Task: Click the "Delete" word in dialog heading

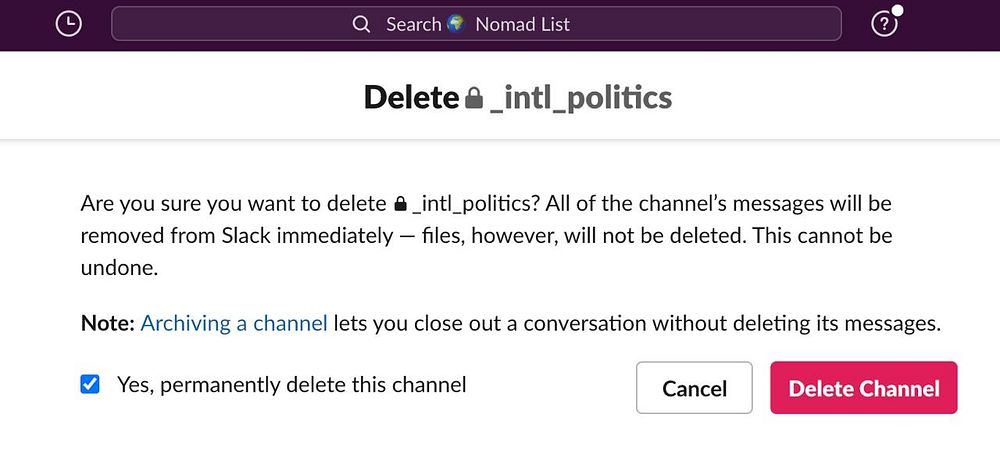Action: point(410,97)
